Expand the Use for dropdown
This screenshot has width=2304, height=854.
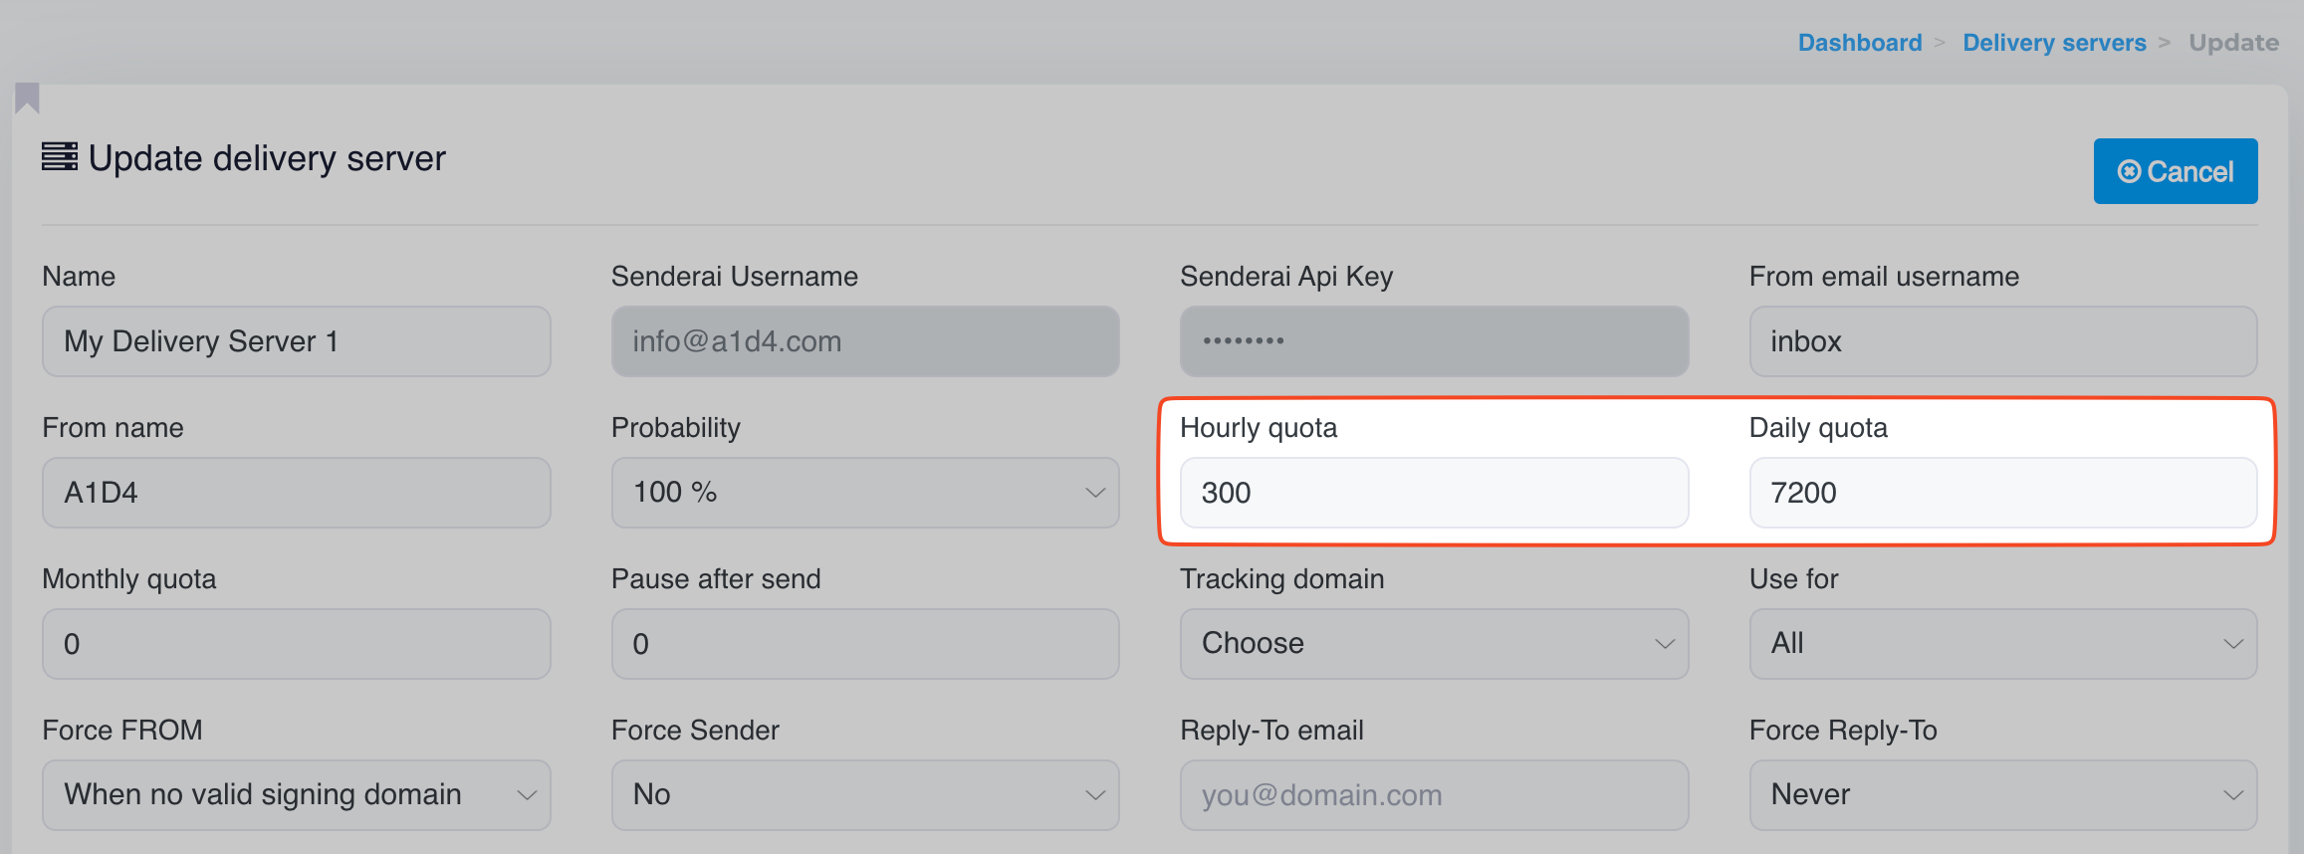[2003, 644]
